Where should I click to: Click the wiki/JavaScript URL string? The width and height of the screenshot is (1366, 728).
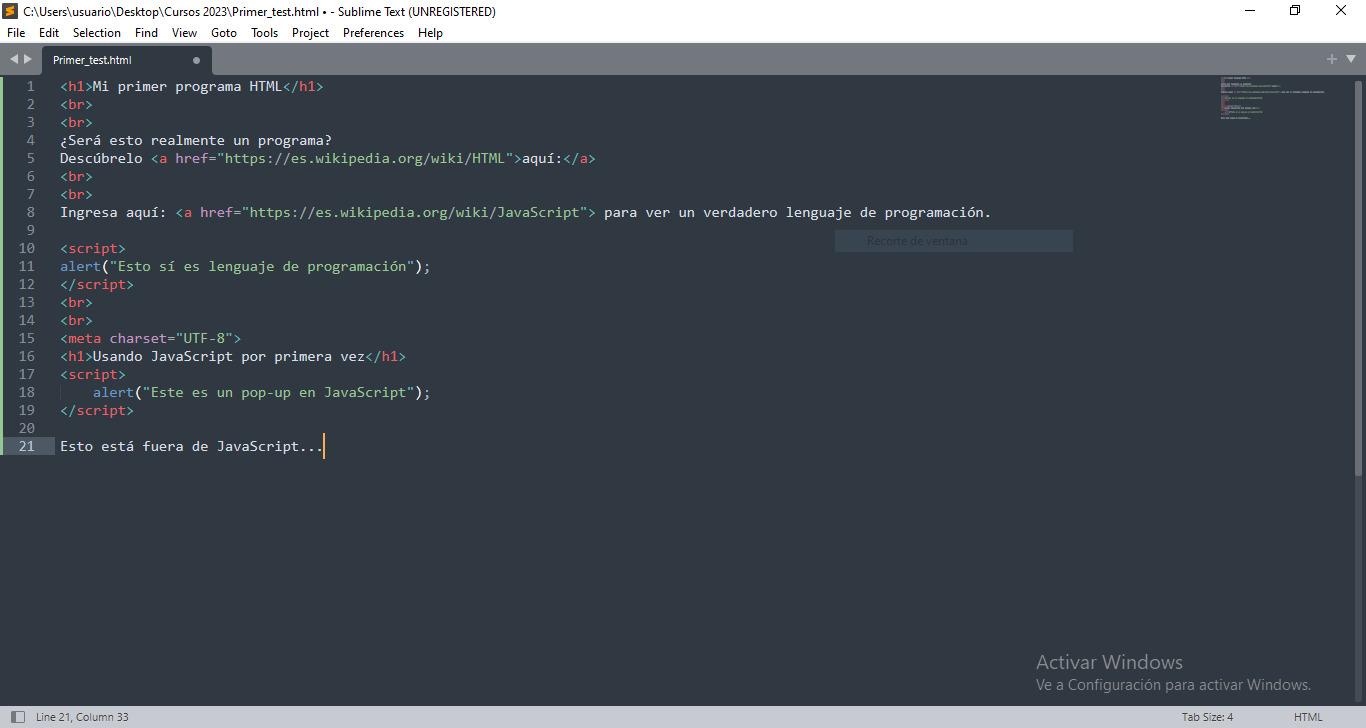pos(414,212)
